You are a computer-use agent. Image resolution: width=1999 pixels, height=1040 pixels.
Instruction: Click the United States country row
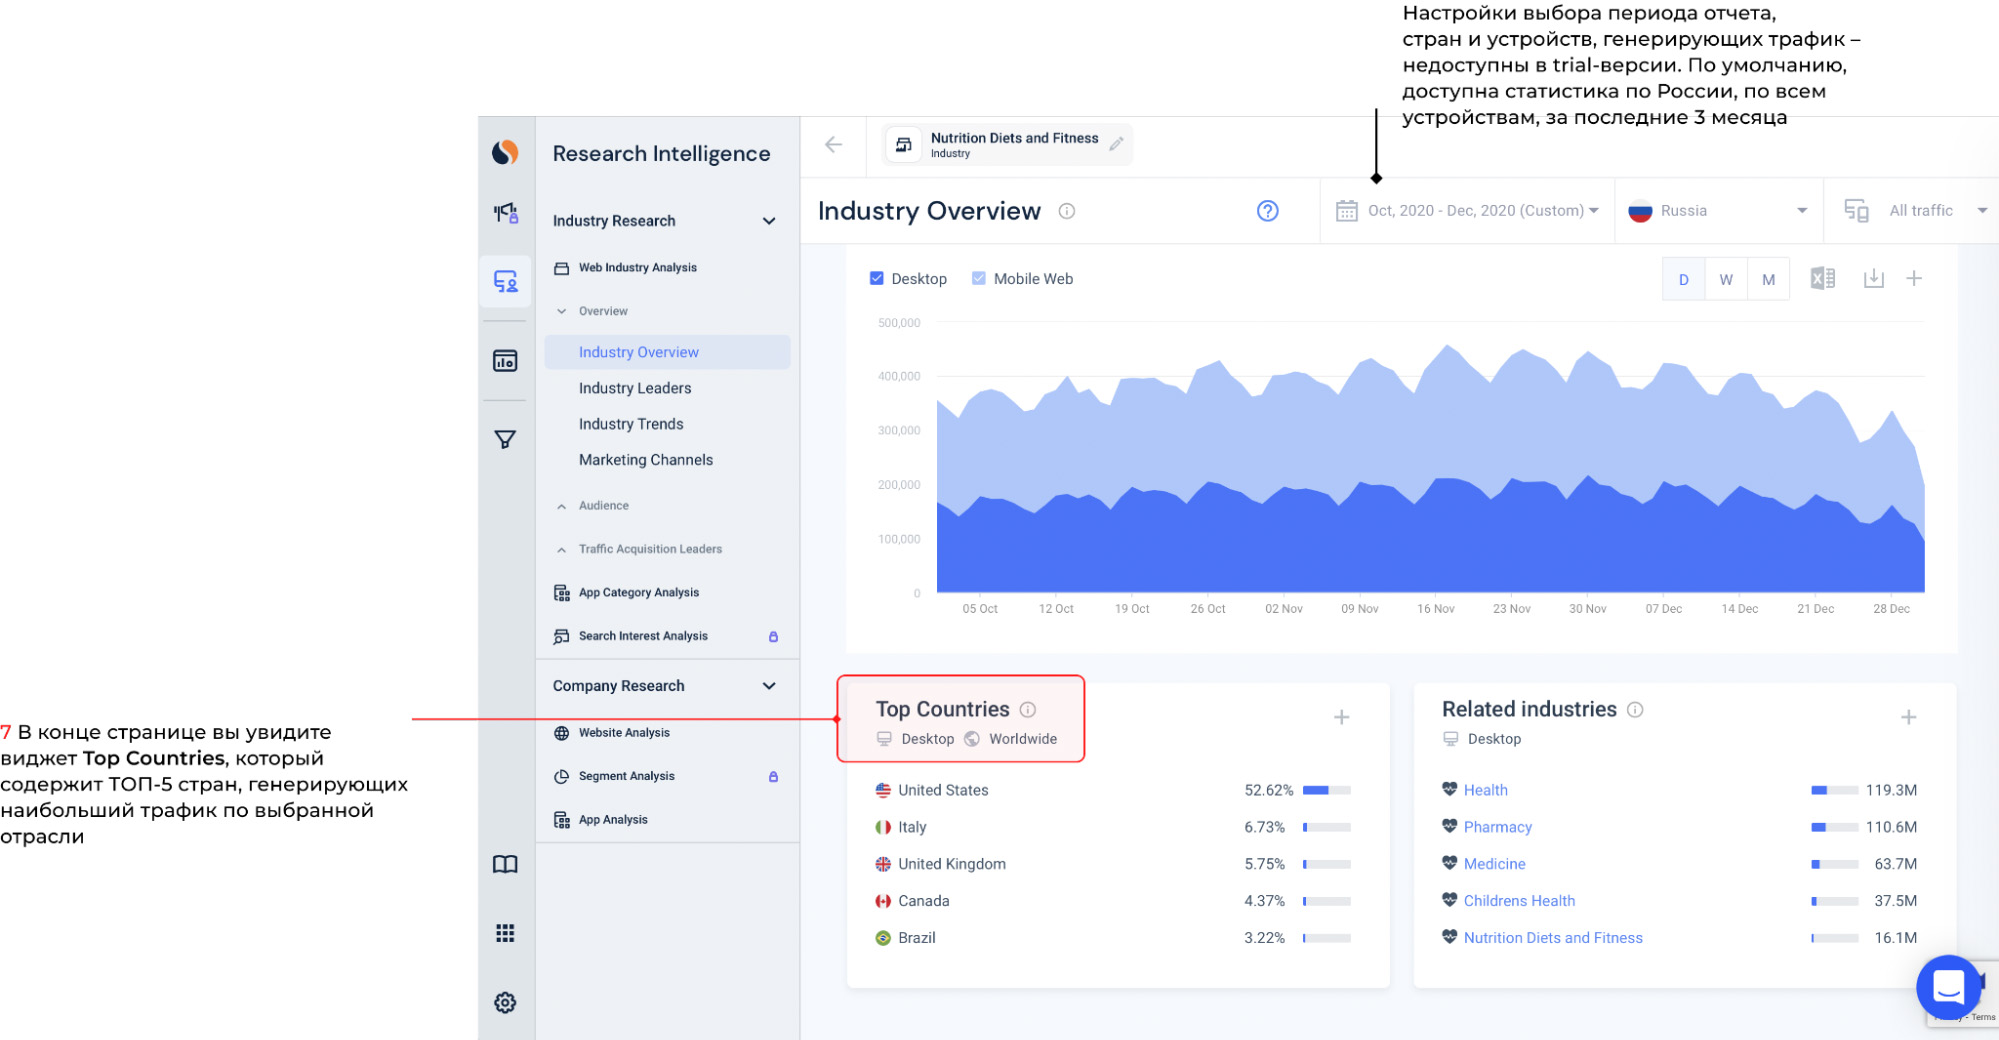(1113, 790)
